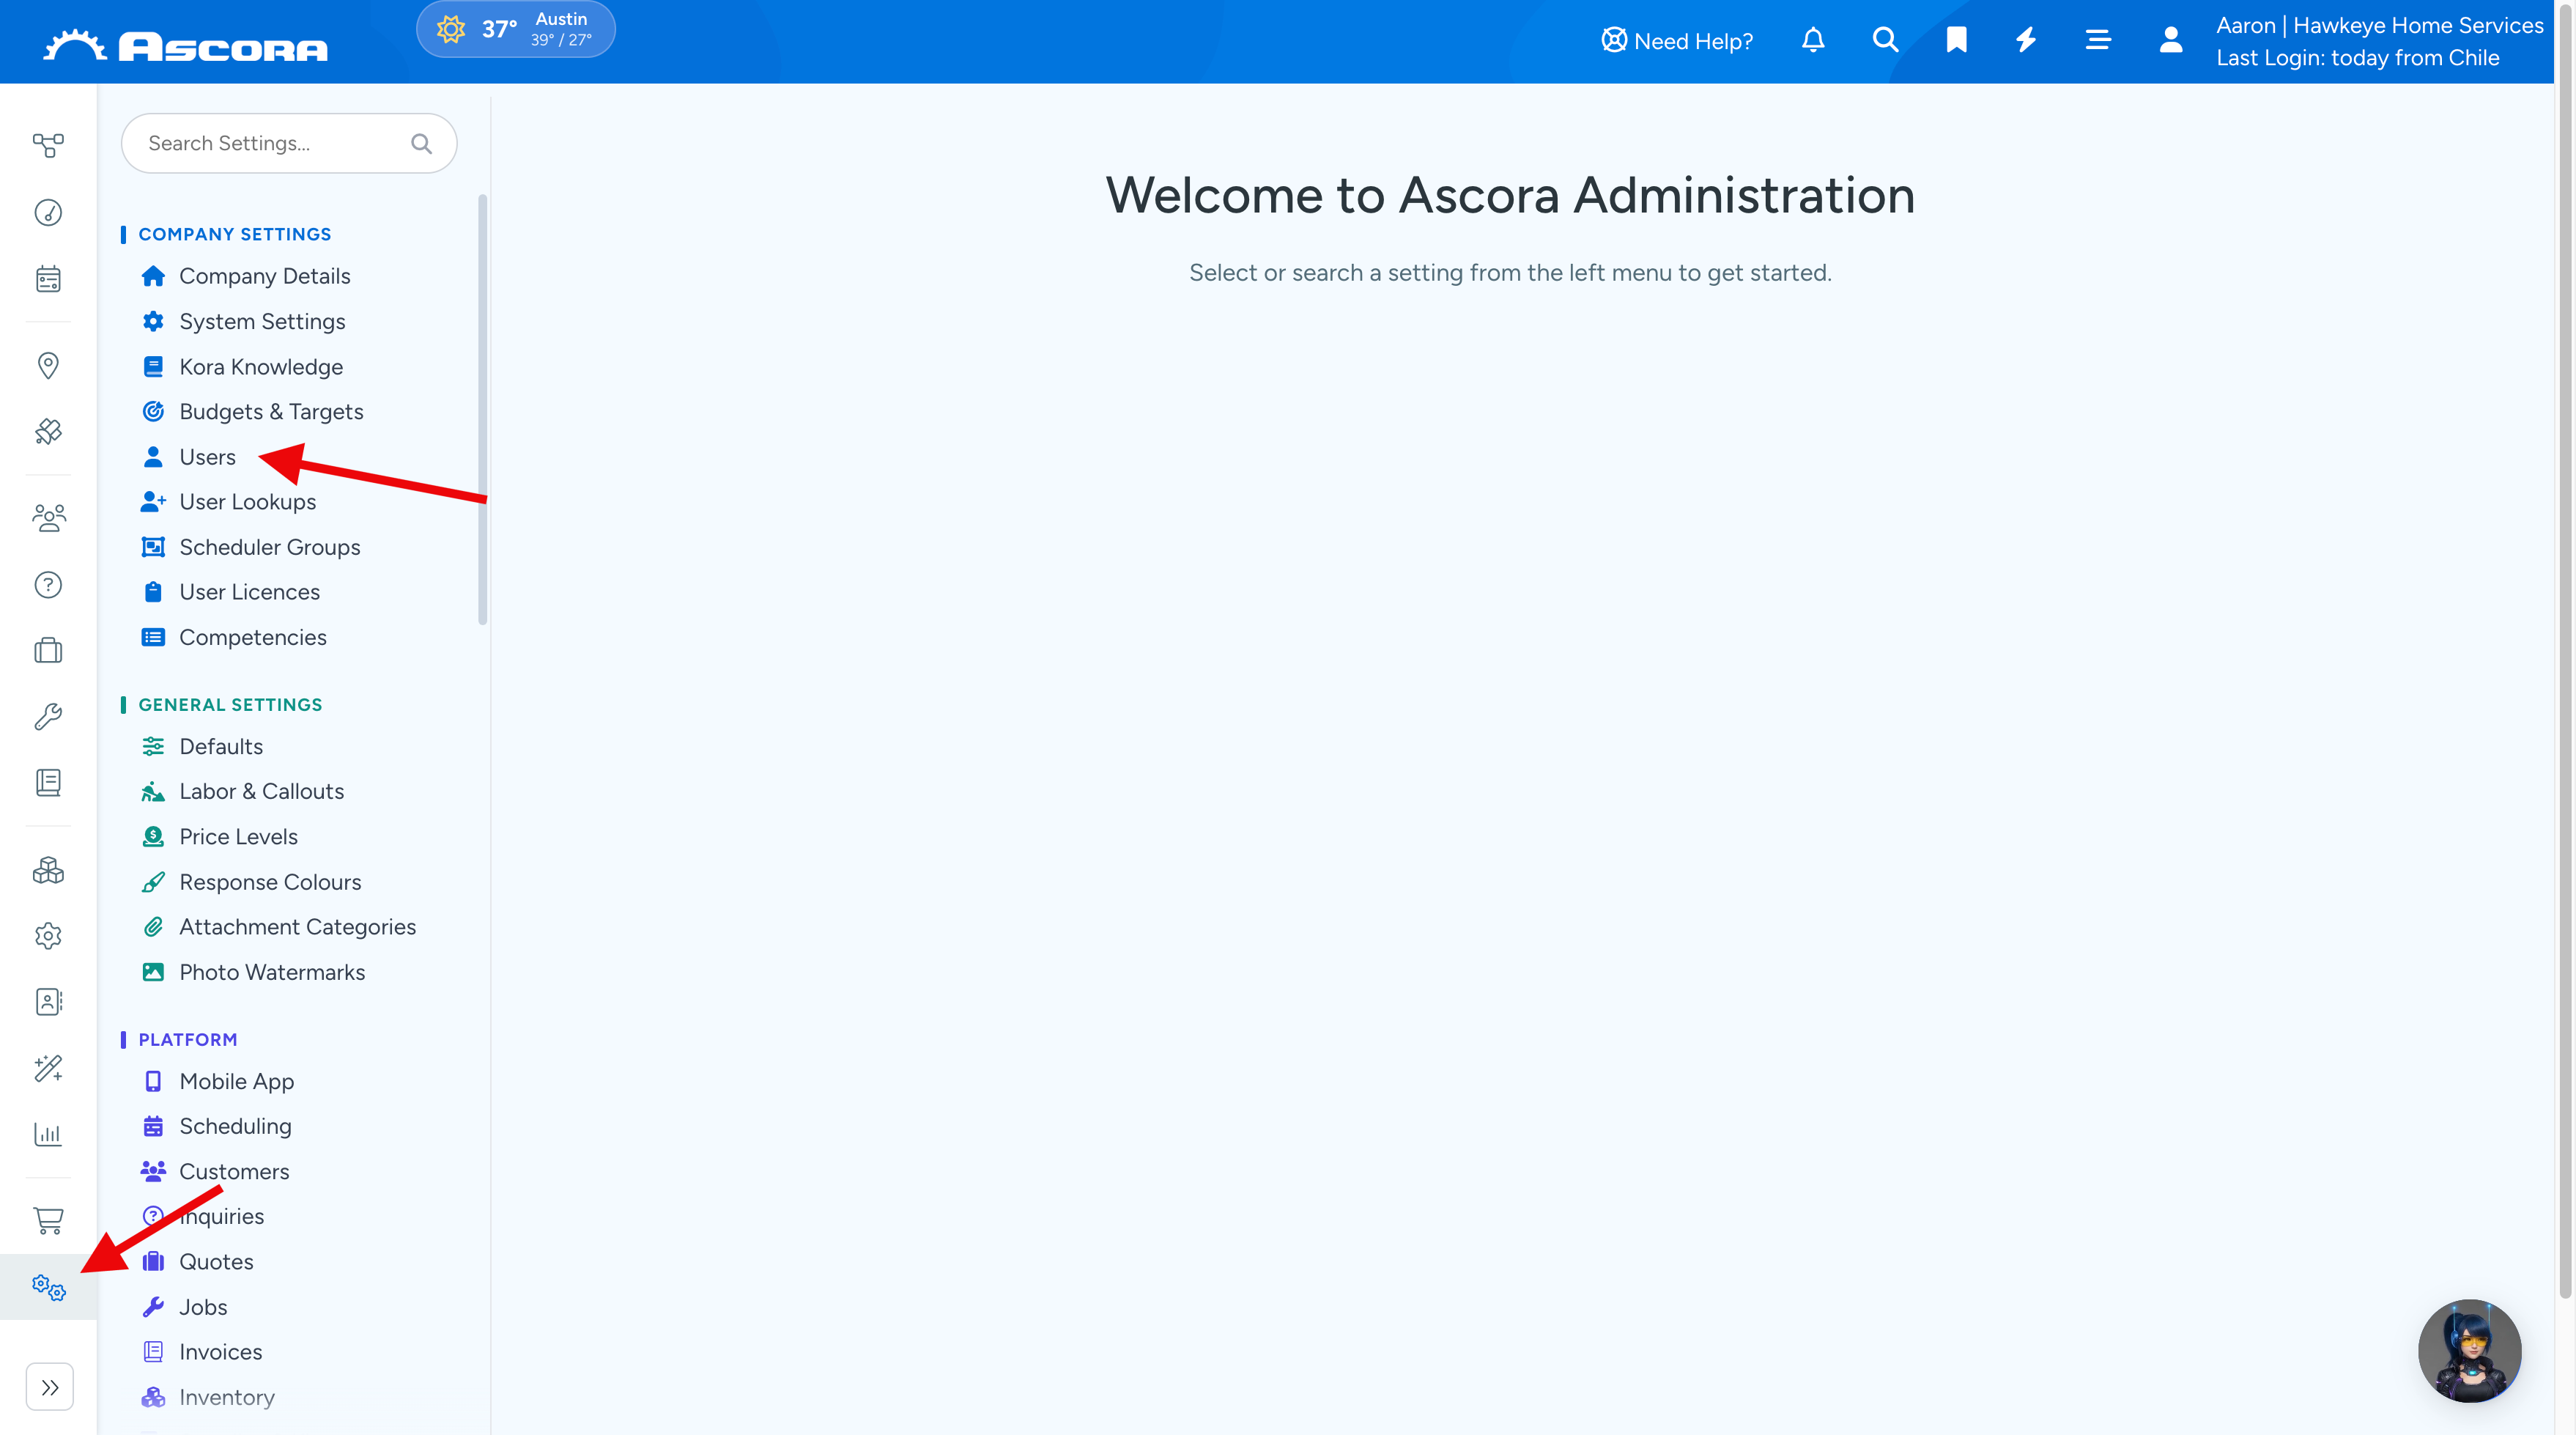
Task: Click the single gear icon in the navigation rail
Action: pyautogui.click(x=48, y=936)
